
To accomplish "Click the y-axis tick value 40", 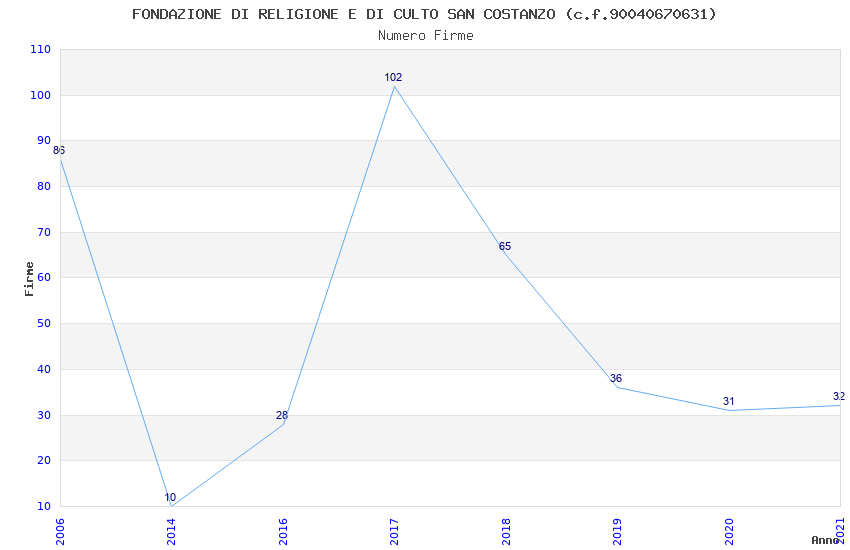I will click(x=43, y=369).
